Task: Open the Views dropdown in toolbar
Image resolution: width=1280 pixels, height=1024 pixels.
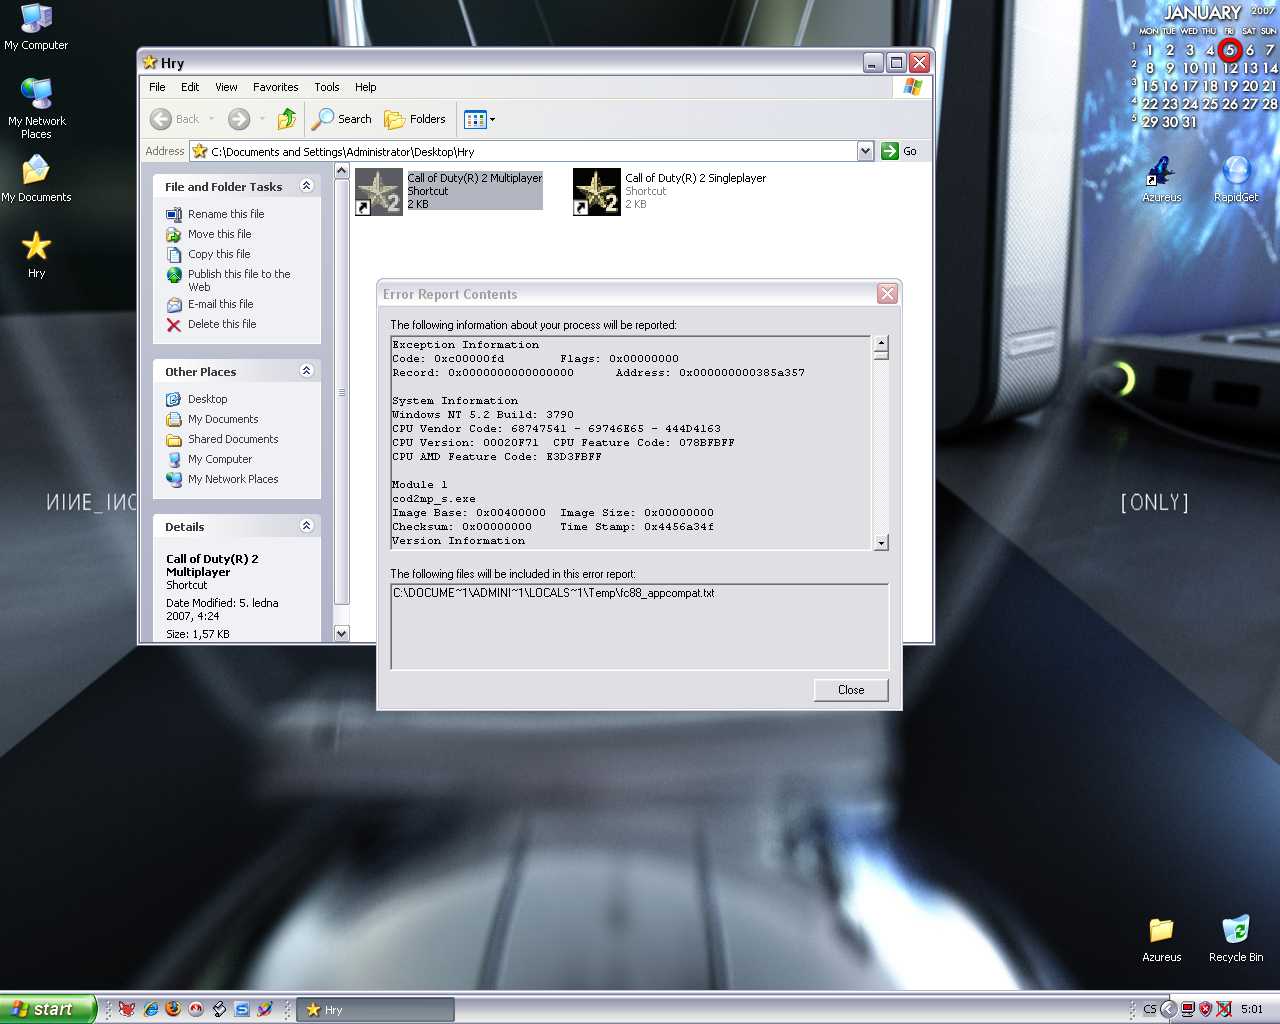Action: tap(480, 120)
